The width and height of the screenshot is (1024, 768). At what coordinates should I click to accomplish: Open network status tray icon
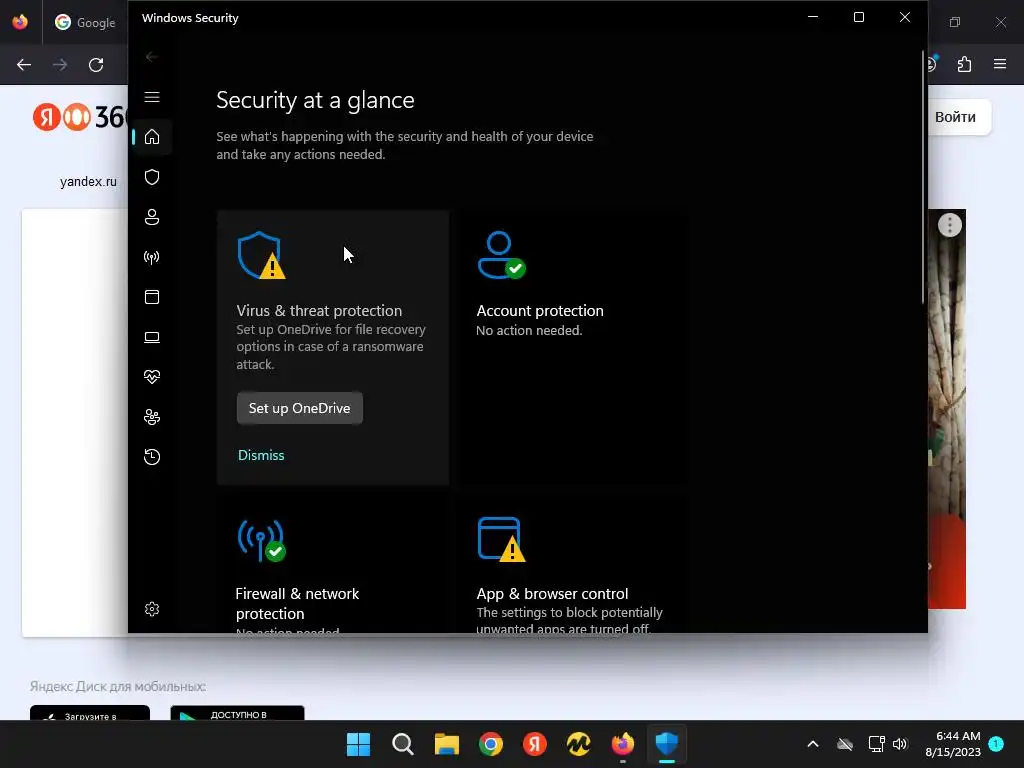point(876,744)
